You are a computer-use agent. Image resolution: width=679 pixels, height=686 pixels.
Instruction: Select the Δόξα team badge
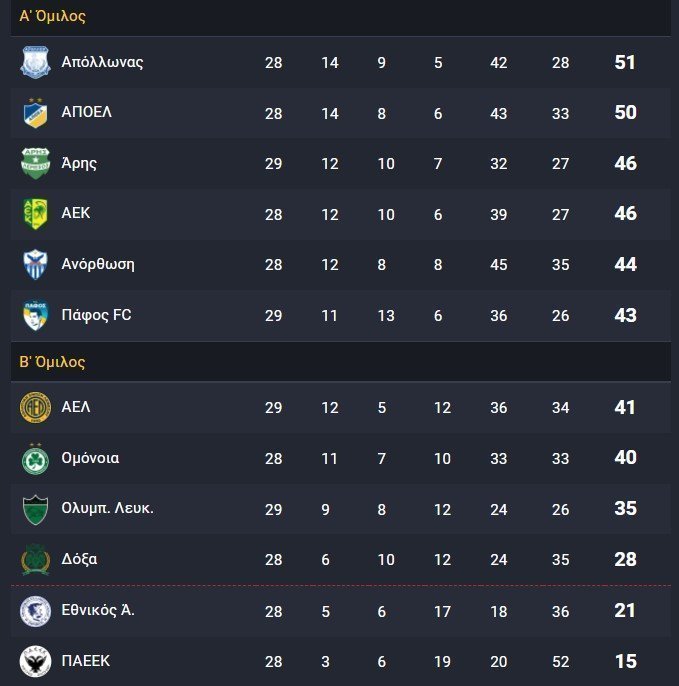(x=35, y=560)
